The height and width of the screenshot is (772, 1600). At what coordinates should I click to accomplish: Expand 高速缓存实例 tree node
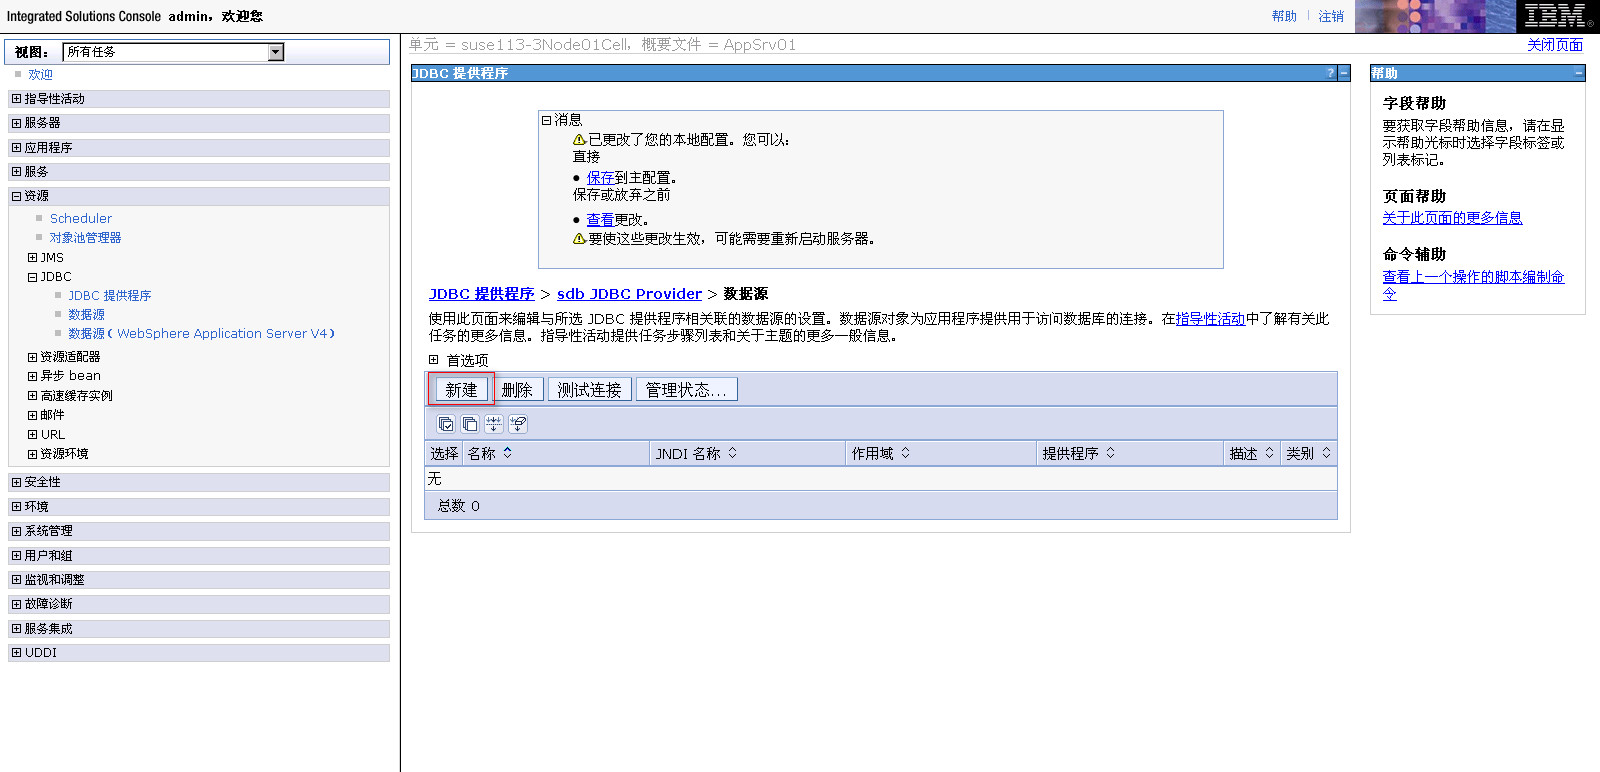[32, 396]
